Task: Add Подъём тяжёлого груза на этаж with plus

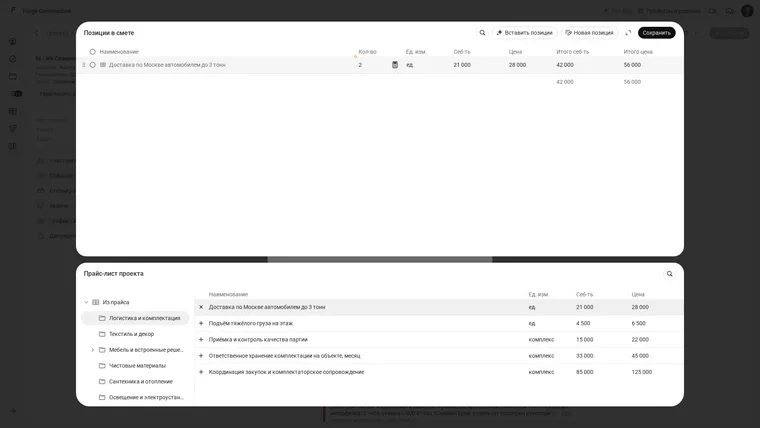Action: tap(201, 323)
